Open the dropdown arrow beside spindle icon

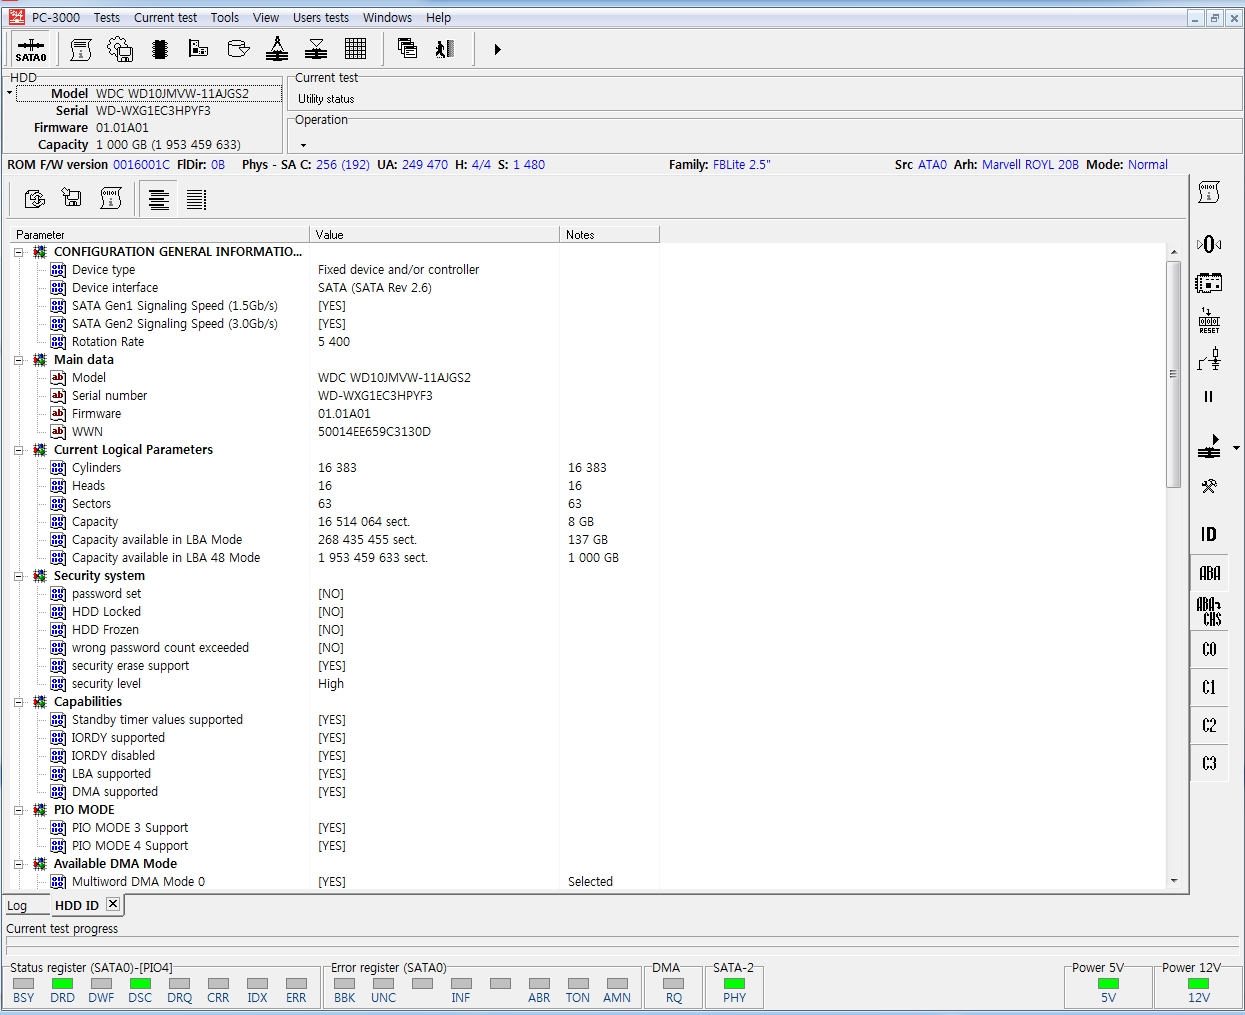click(x=1236, y=448)
